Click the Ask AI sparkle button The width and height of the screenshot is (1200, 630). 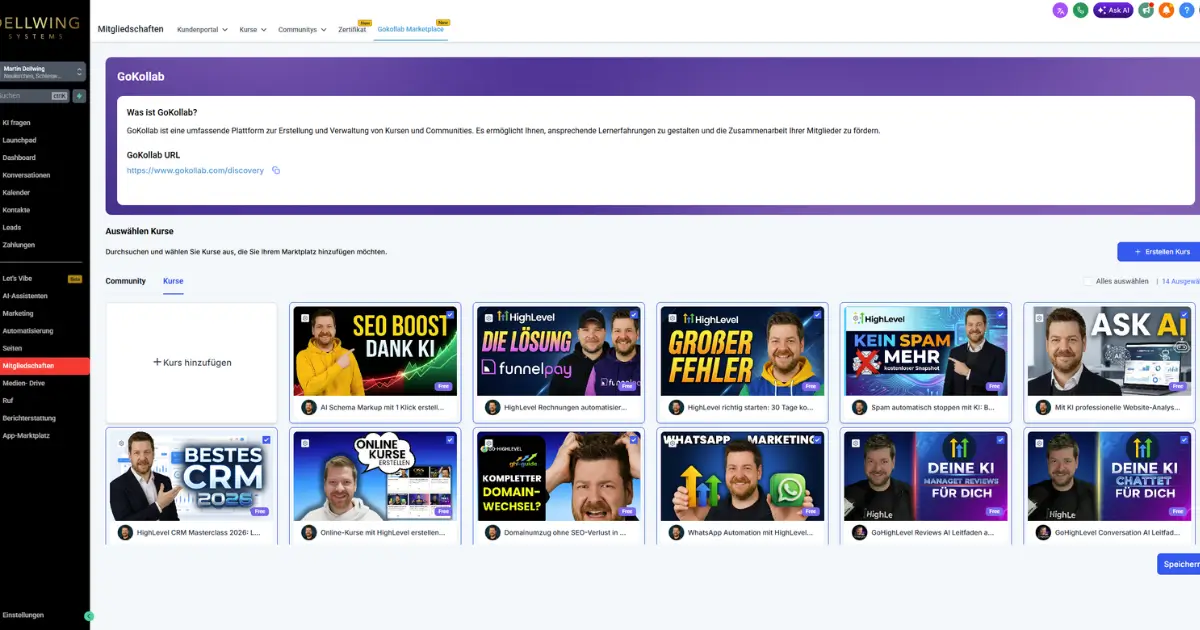point(1113,10)
